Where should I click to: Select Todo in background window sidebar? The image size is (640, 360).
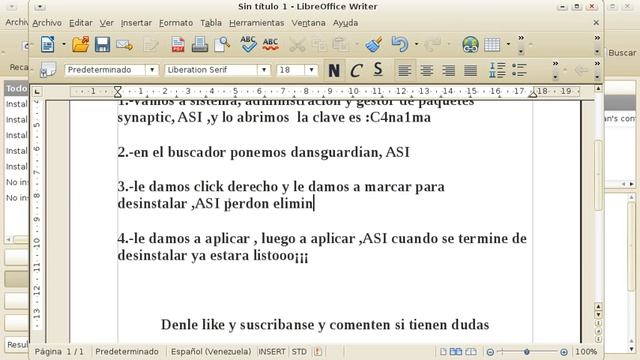[x=16, y=88]
